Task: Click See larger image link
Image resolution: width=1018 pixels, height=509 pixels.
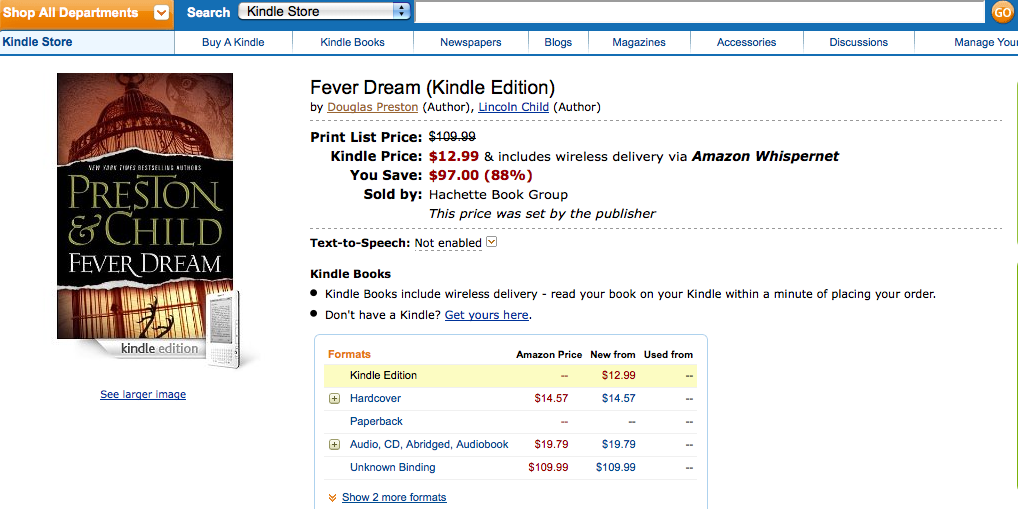Action: [143, 395]
